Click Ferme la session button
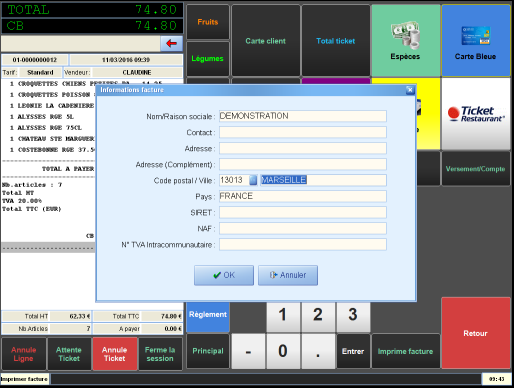514x388 pixels. tap(160, 354)
